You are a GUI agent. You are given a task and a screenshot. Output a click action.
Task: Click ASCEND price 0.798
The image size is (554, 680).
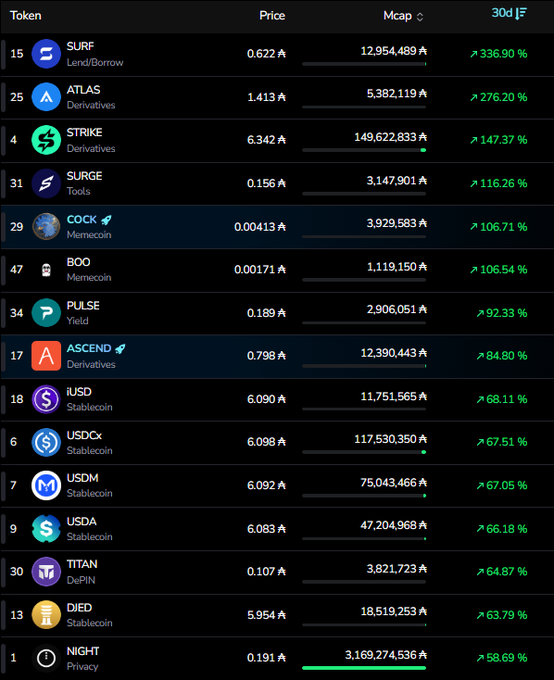[x=266, y=356]
